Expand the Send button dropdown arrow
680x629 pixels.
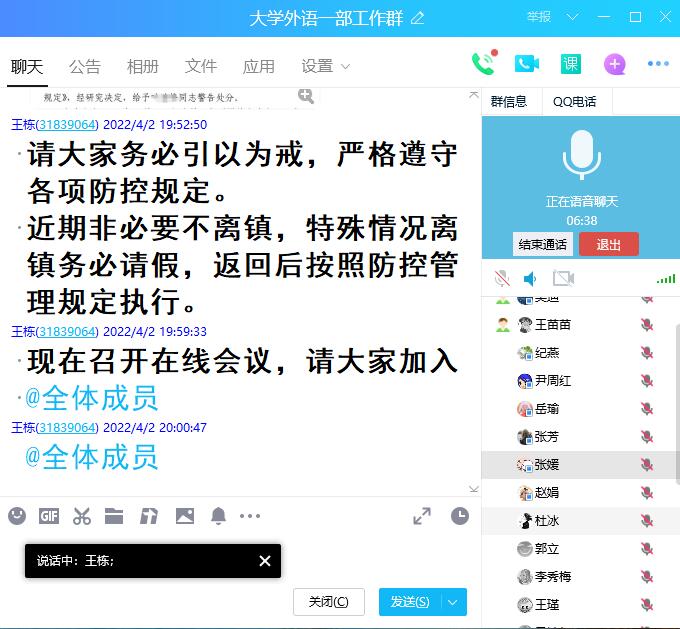pyautogui.click(x=454, y=601)
